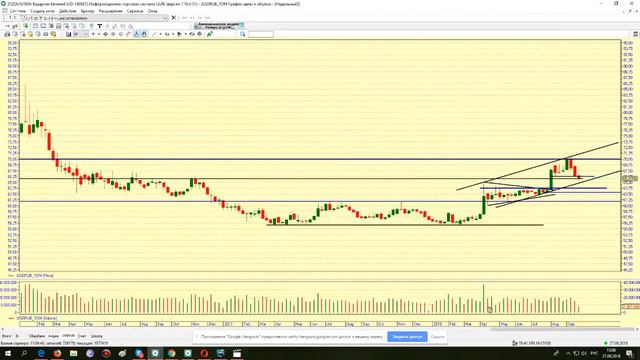Open the Действия menu

click(x=68, y=11)
